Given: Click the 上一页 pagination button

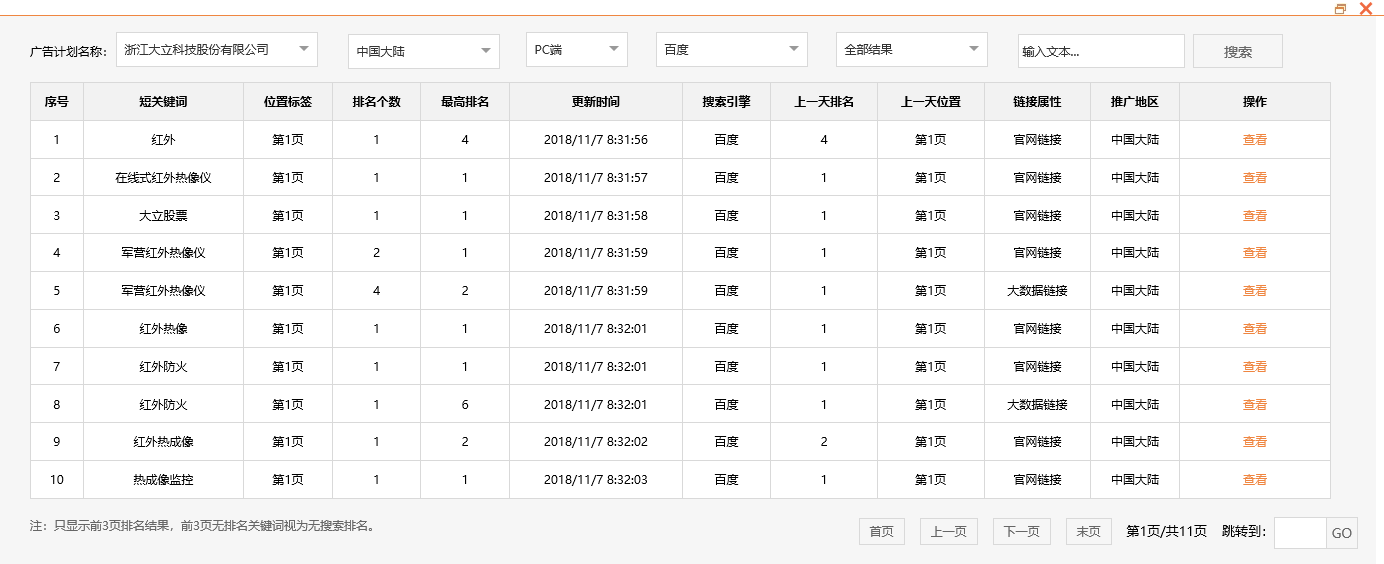Looking at the screenshot, I should click(x=949, y=532).
